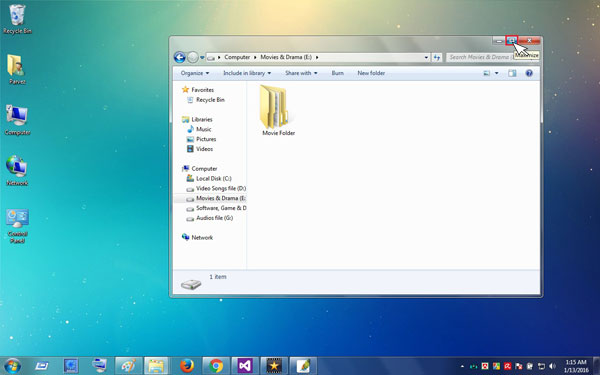600x375 pixels.
Task: Open the Explorer help question-mark icon
Action: click(529, 73)
